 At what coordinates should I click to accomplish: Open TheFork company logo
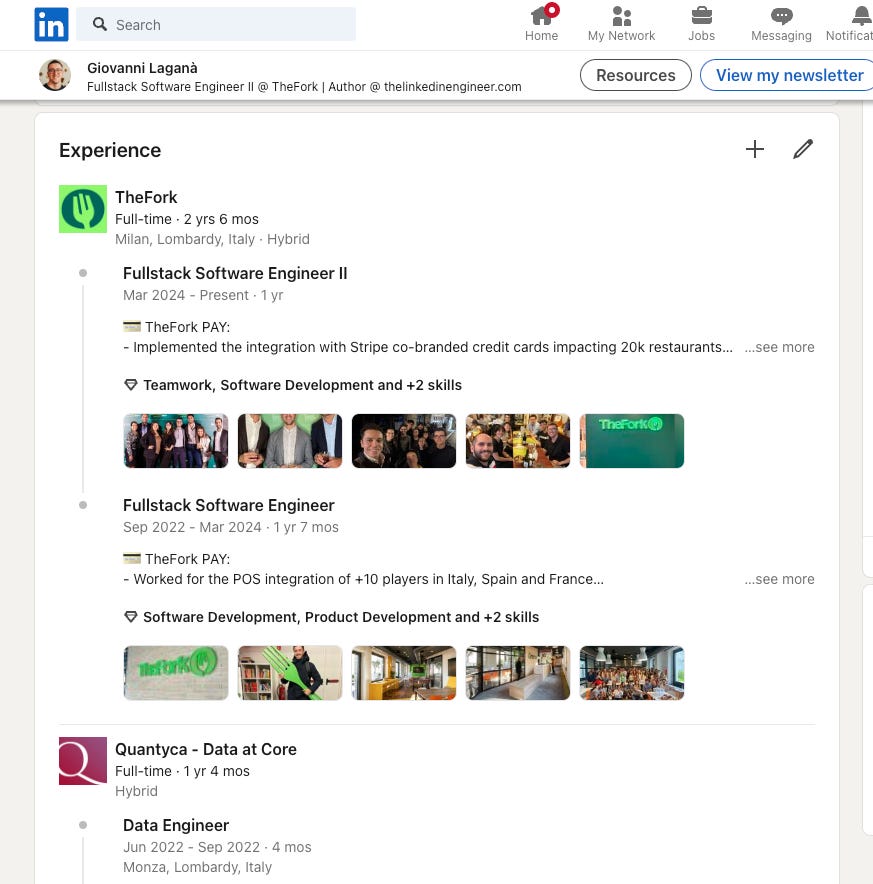point(83,209)
